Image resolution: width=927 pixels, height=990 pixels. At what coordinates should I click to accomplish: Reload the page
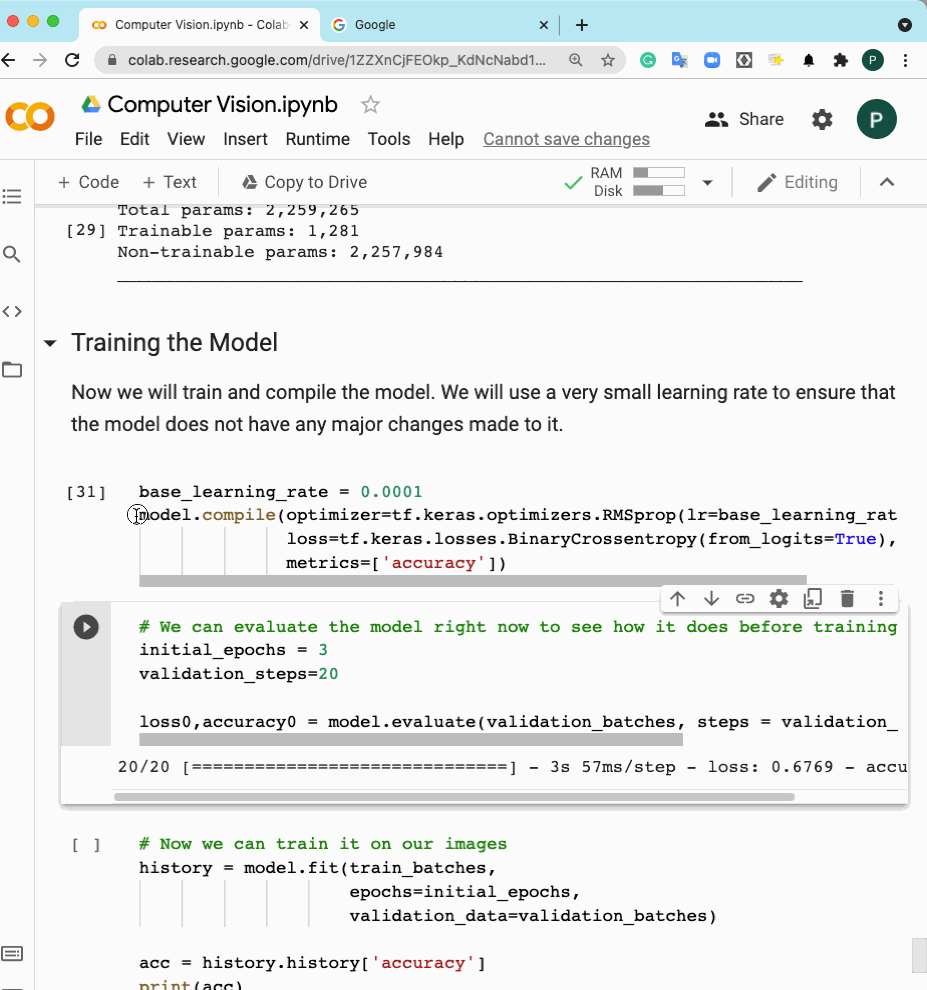click(73, 60)
